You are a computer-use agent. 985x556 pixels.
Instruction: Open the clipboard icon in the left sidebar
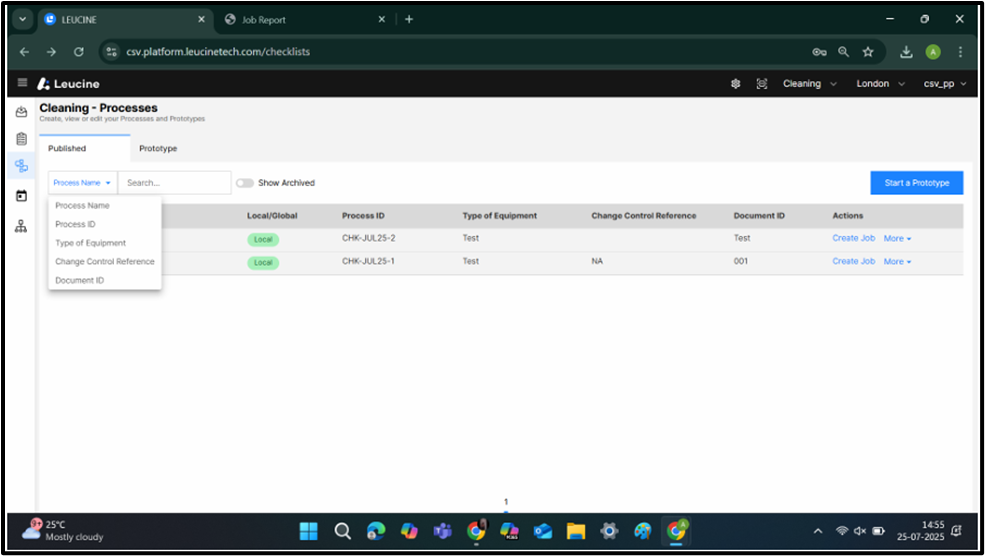click(21, 139)
